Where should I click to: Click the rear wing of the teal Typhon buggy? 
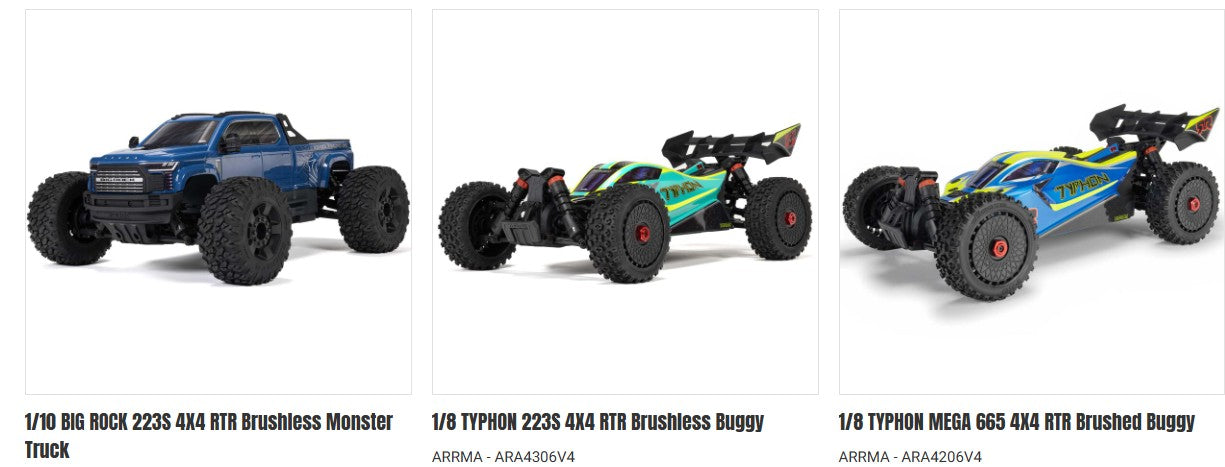731,144
